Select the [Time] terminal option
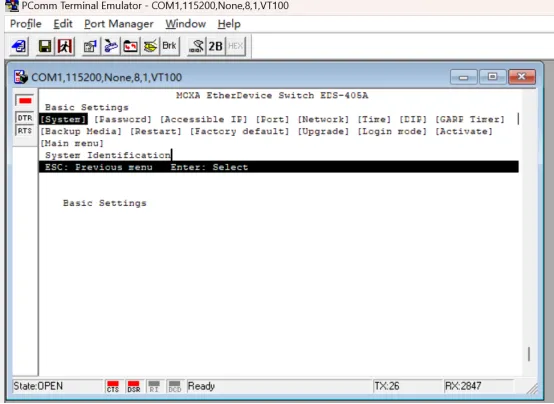 point(374,119)
